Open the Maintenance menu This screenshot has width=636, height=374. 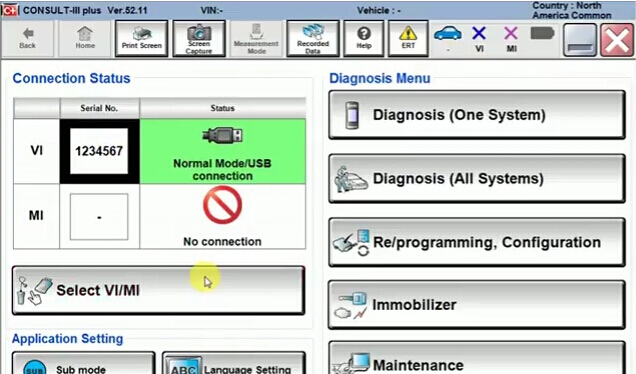[477, 358]
